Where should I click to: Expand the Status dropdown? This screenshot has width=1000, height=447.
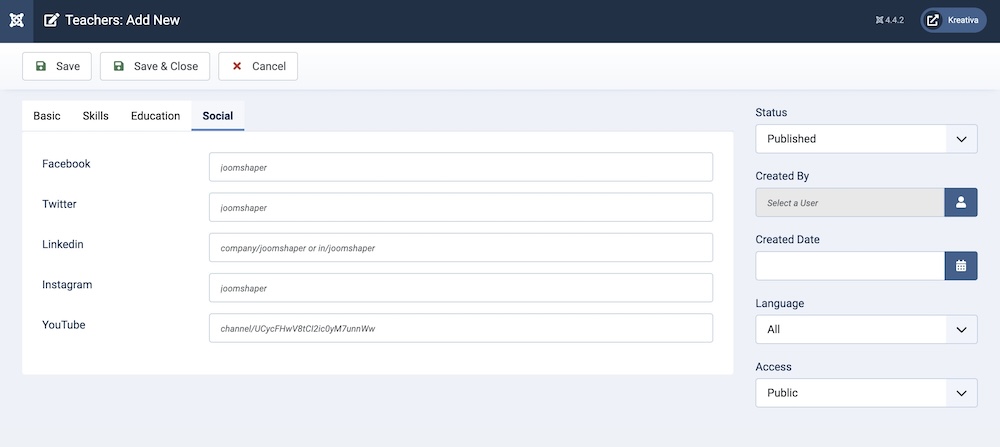pos(866,139)
